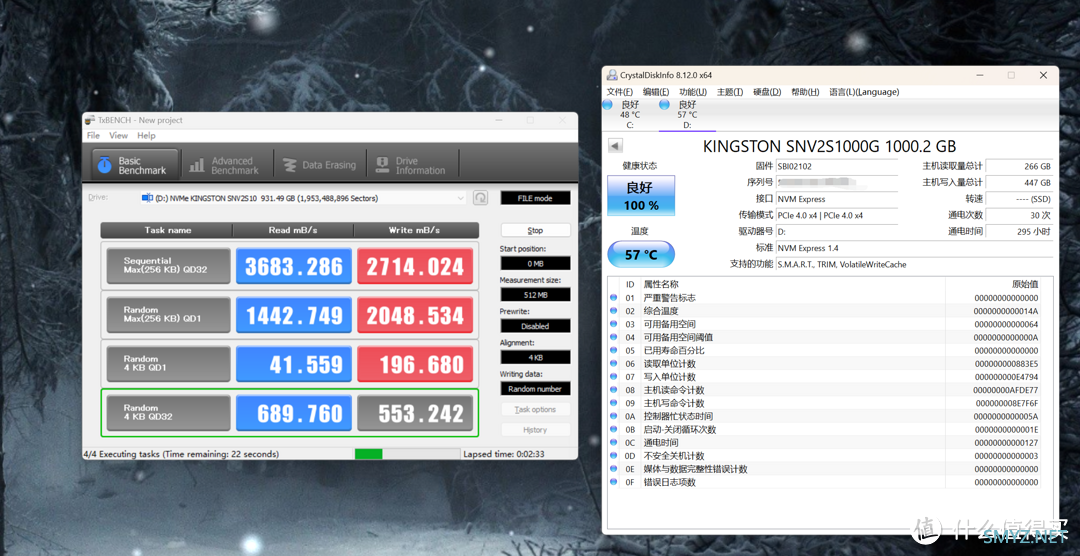Click the Random 4 KB QD1 task button
The height and width of the screenshot is (556, 1080).
pos(168,364)
